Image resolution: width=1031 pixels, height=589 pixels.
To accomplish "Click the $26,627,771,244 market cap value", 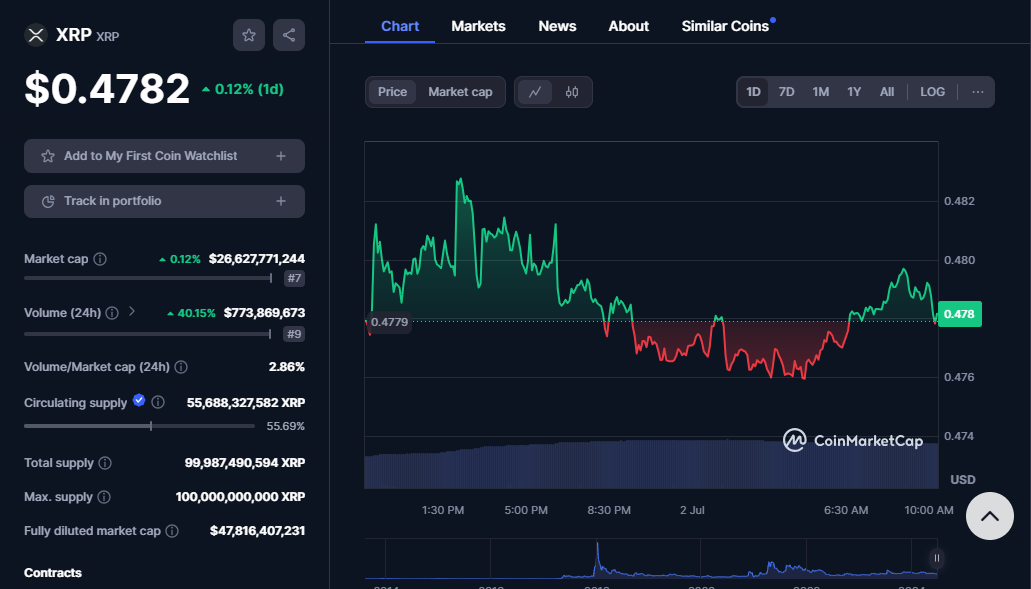I will [256, 259].
